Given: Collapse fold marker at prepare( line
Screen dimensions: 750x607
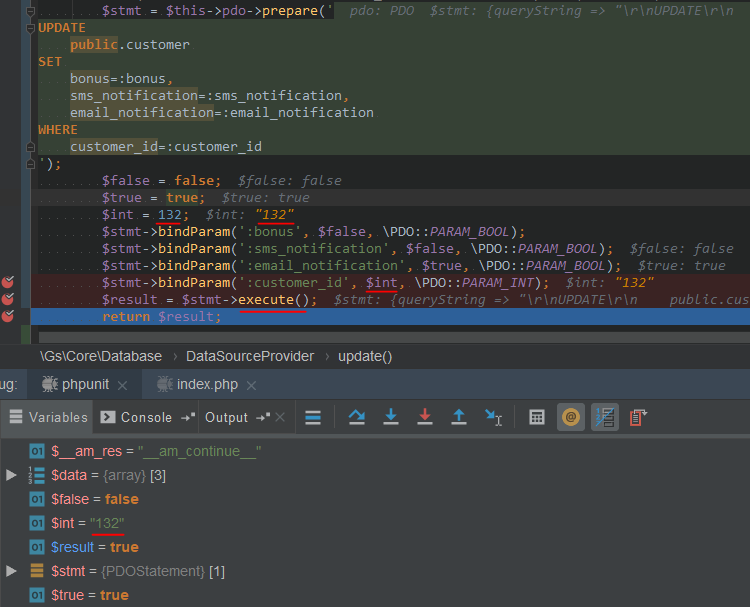Looking at the screenshot, I should [x=30, y=11].
